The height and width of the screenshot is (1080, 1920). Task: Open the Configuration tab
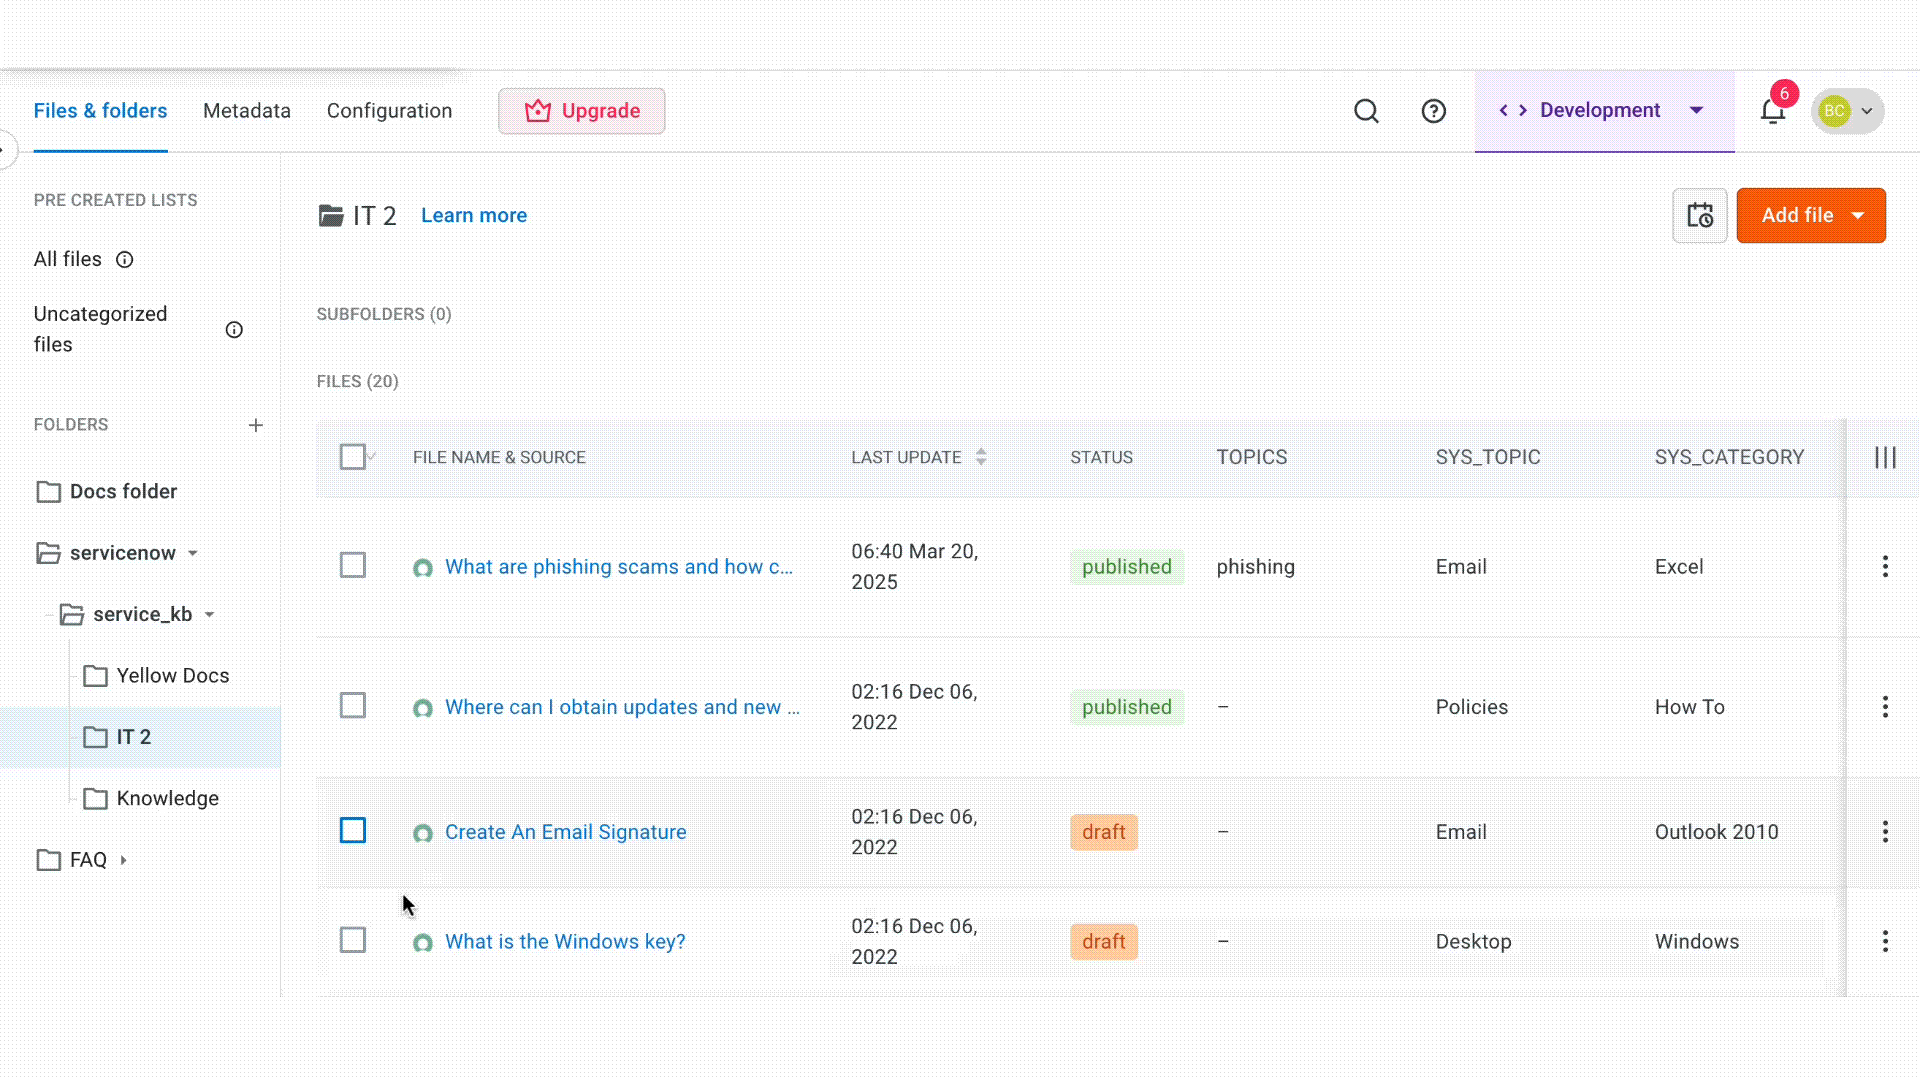tap(389, 111)
